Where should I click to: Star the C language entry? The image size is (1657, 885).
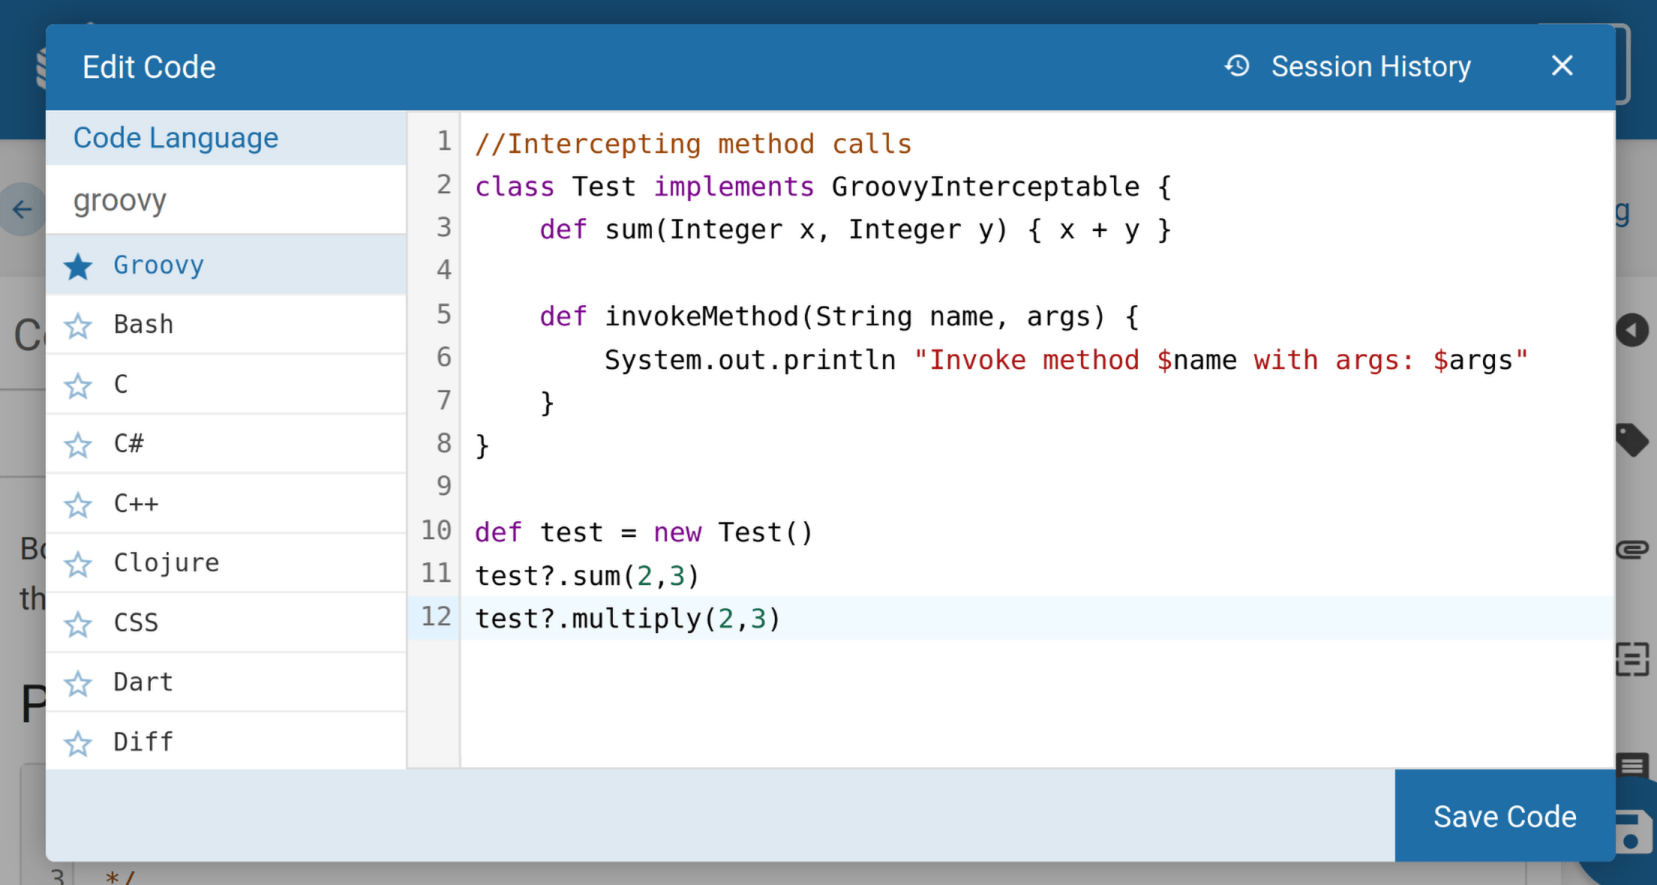click(78, 385)
